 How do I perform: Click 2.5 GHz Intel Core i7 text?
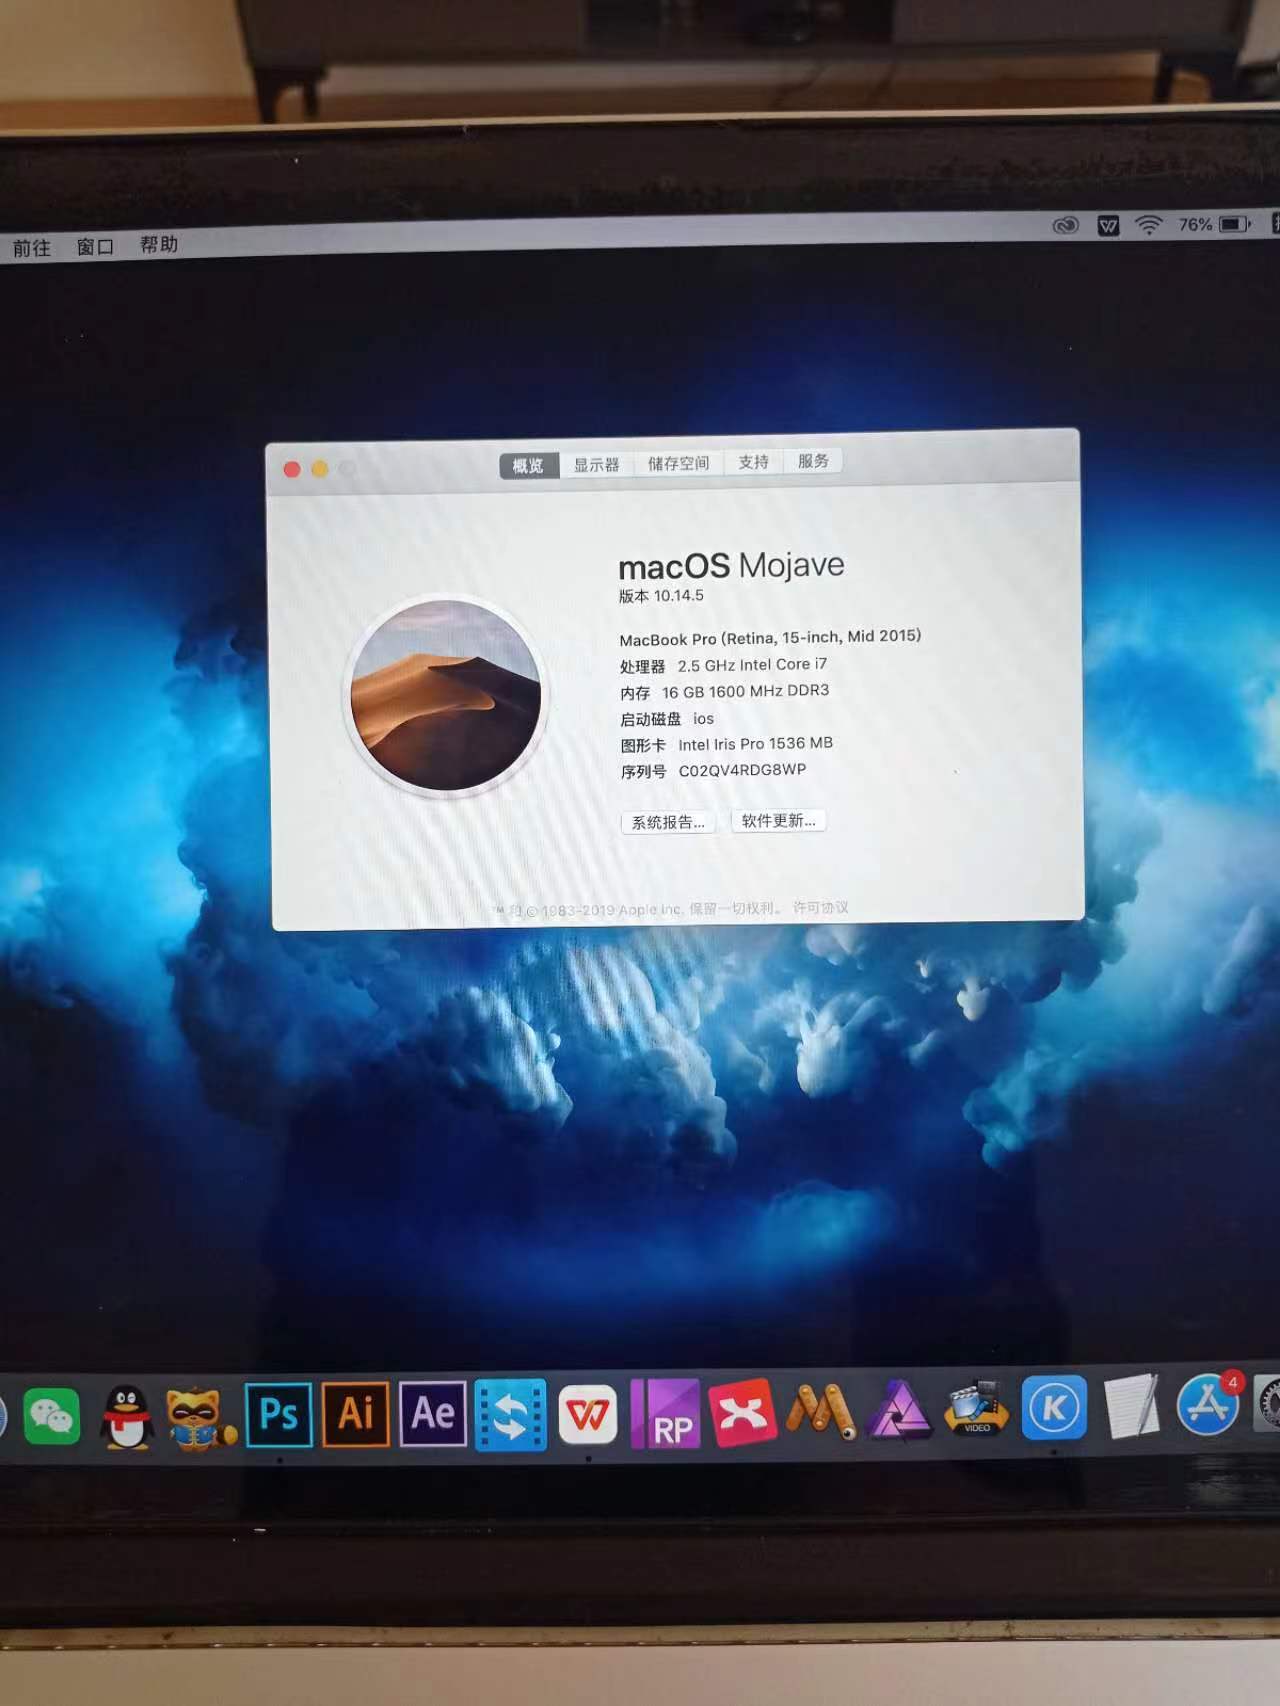752,665
